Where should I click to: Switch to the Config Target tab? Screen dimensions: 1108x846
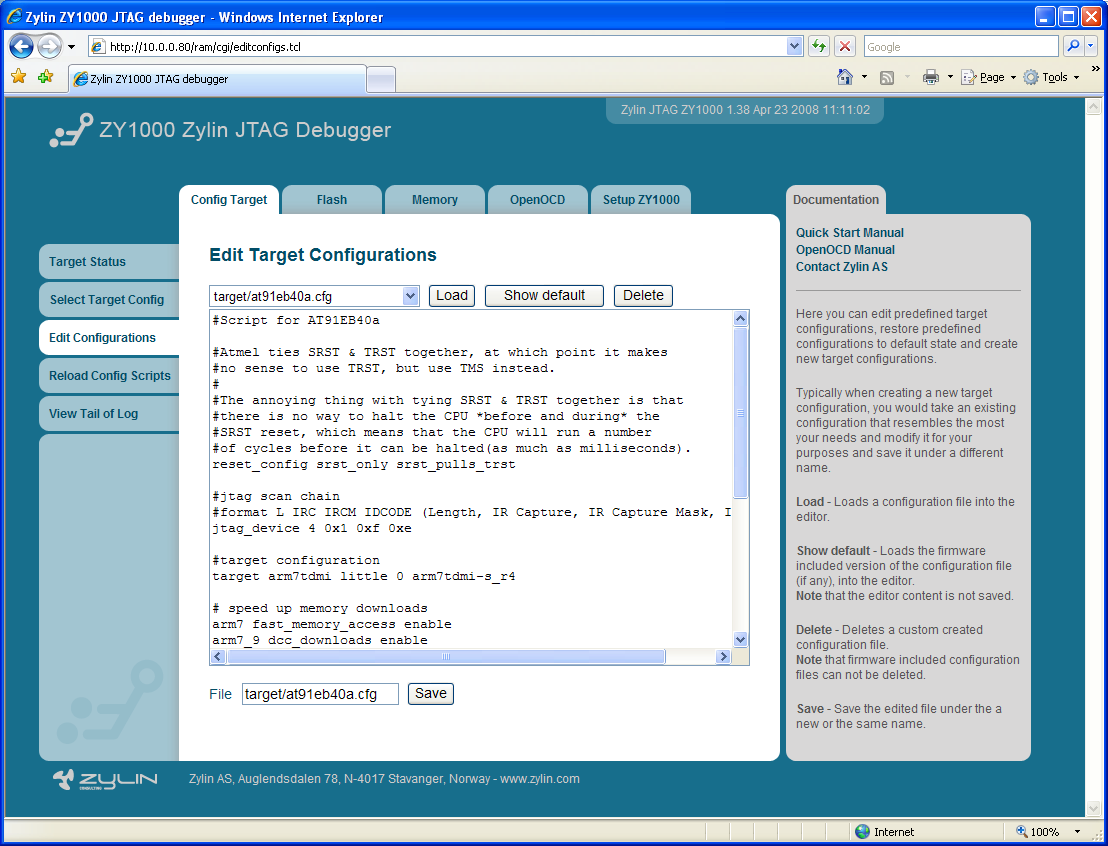[x=229, y=199]
